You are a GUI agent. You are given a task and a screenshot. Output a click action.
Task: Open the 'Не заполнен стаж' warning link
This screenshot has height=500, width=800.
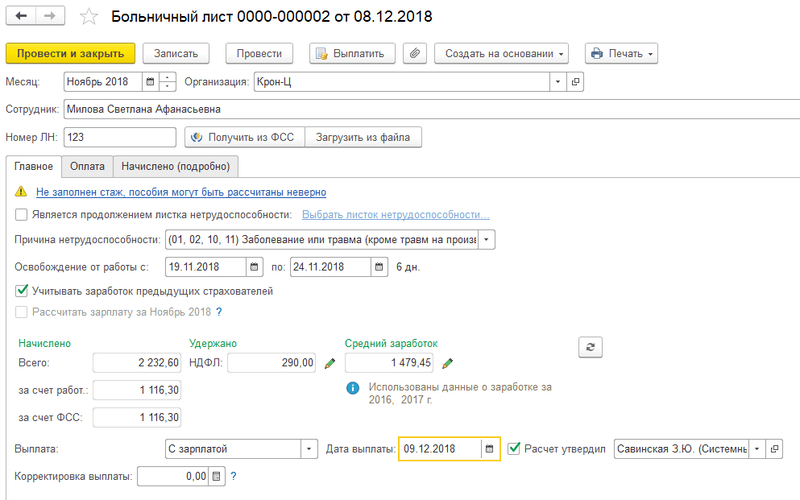(x=181, y=192)
